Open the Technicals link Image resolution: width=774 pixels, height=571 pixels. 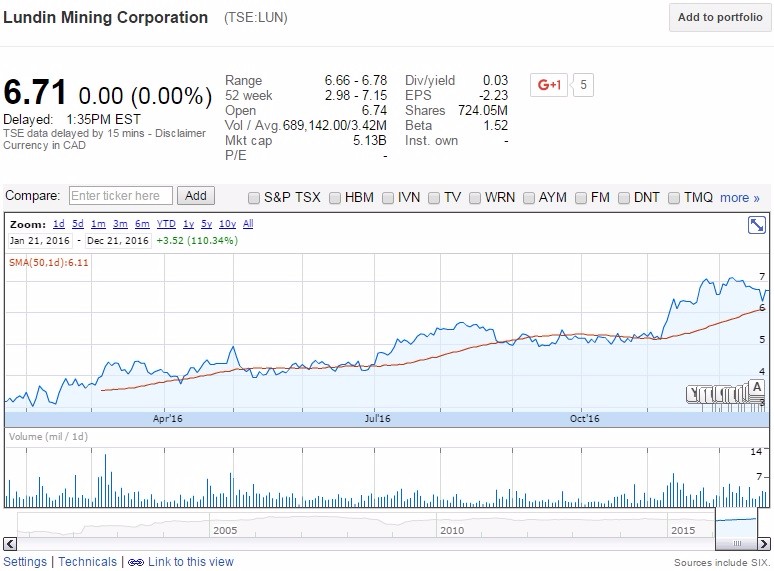pos(87,562)
